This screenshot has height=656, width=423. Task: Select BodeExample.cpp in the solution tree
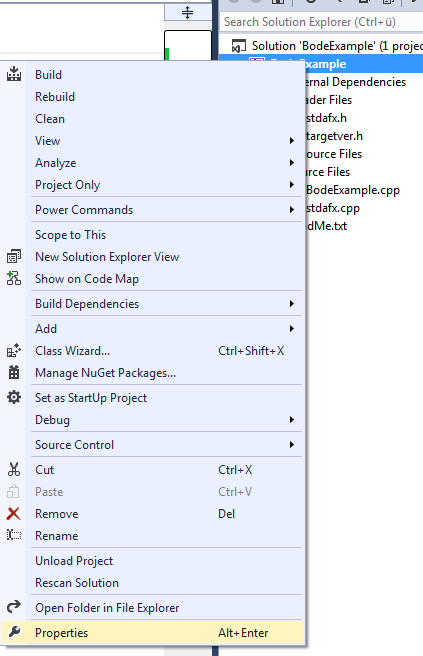pyautogui.click(x=353, y=190)
